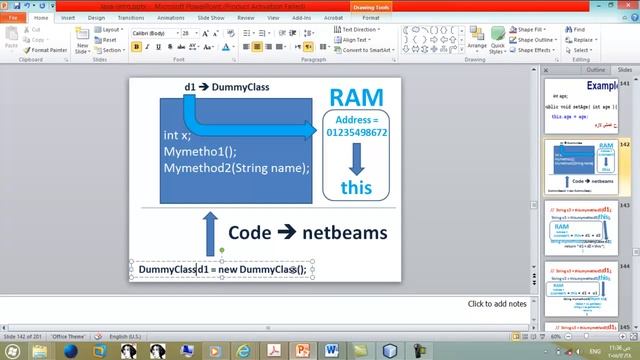Select the down arrow shape in gallery
The width and height of the screenshot is (640, 360).
tap(406, 49)
